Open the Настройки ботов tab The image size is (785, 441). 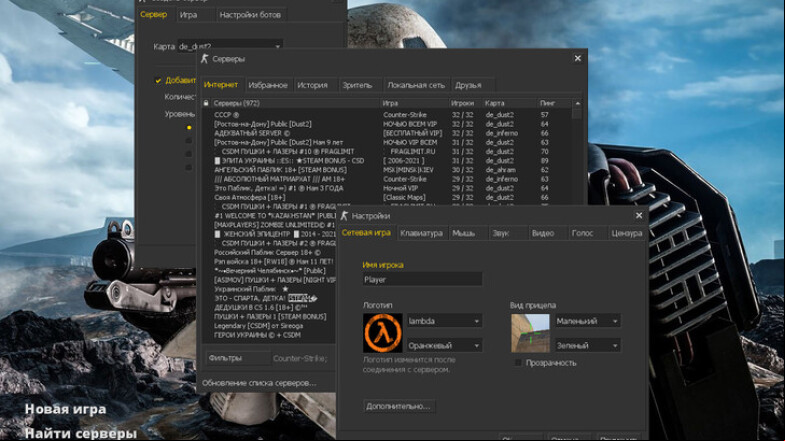(x=250, y=15)
